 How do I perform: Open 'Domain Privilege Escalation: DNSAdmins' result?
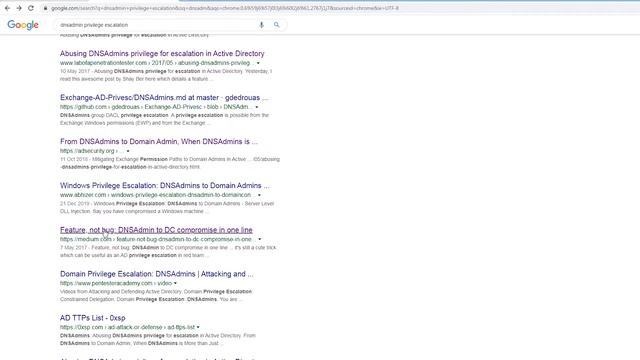(156, 274)
